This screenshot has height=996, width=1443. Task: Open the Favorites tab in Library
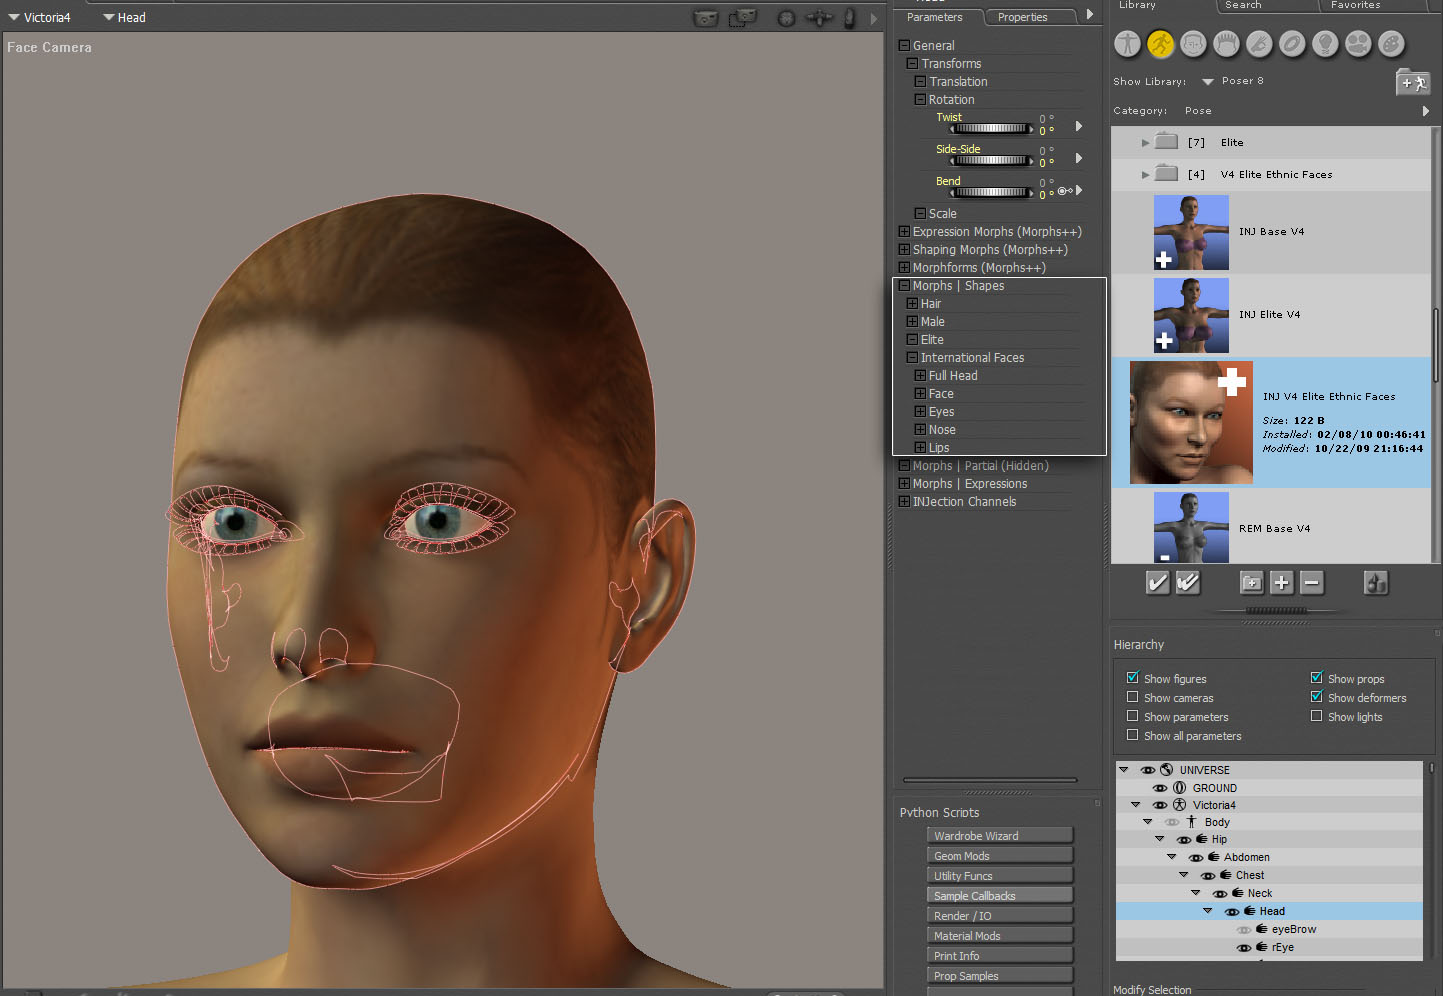1355,5
